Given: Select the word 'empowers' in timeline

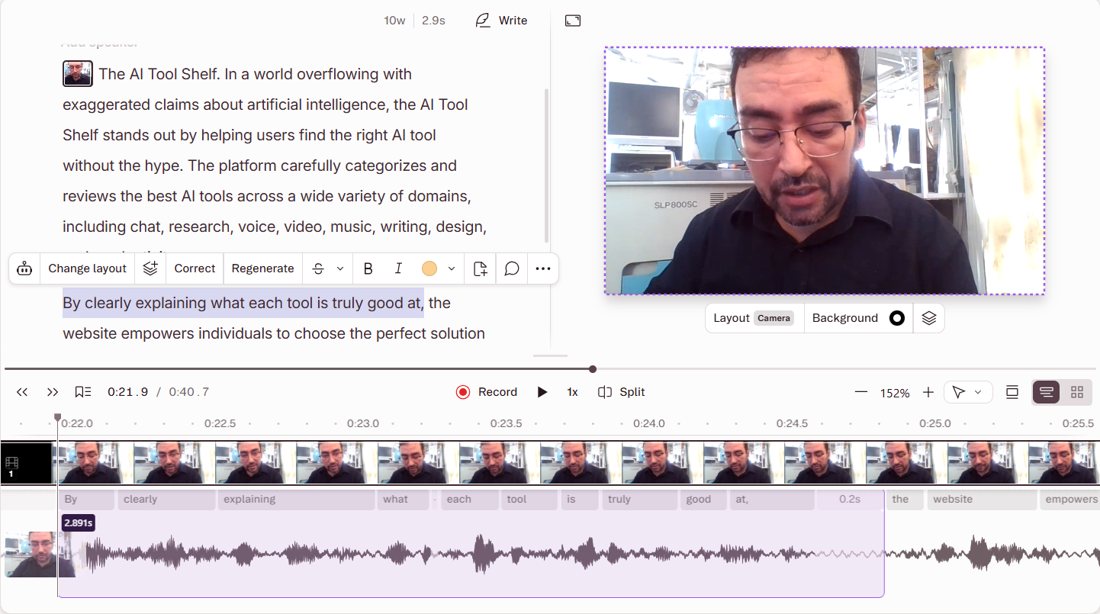Looking at the screenshot, I should click(x=1069, y=499).
